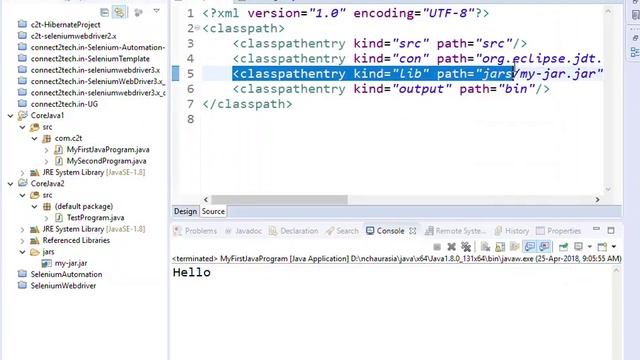Open the Open Console dropdown arrow
Screen dimensions: 640x360
point(613,247)
